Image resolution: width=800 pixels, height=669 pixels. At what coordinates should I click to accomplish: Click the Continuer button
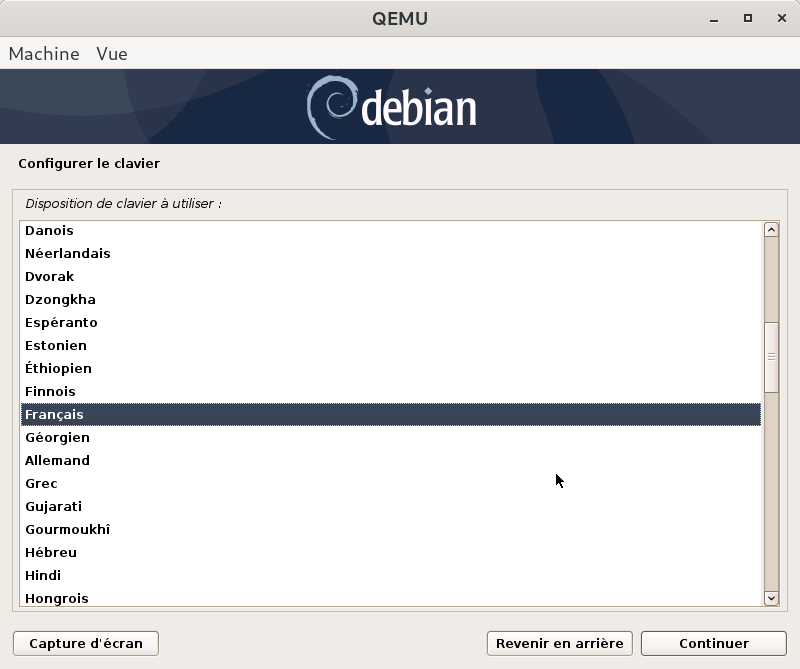click(x=713, y=643)
